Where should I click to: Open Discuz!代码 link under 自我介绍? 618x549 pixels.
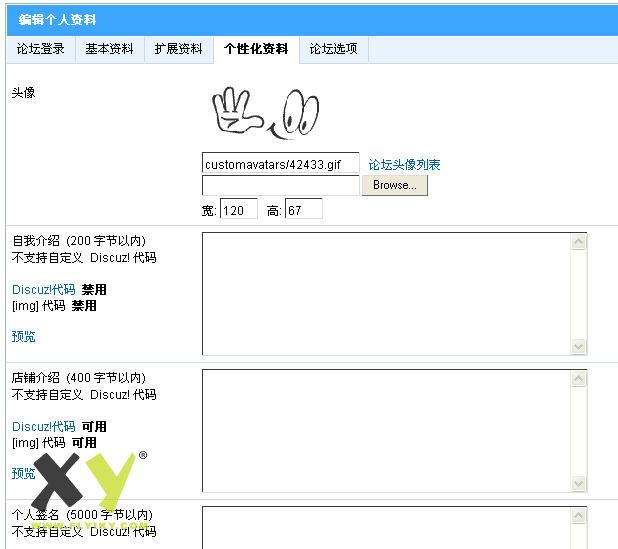point(43,290)
